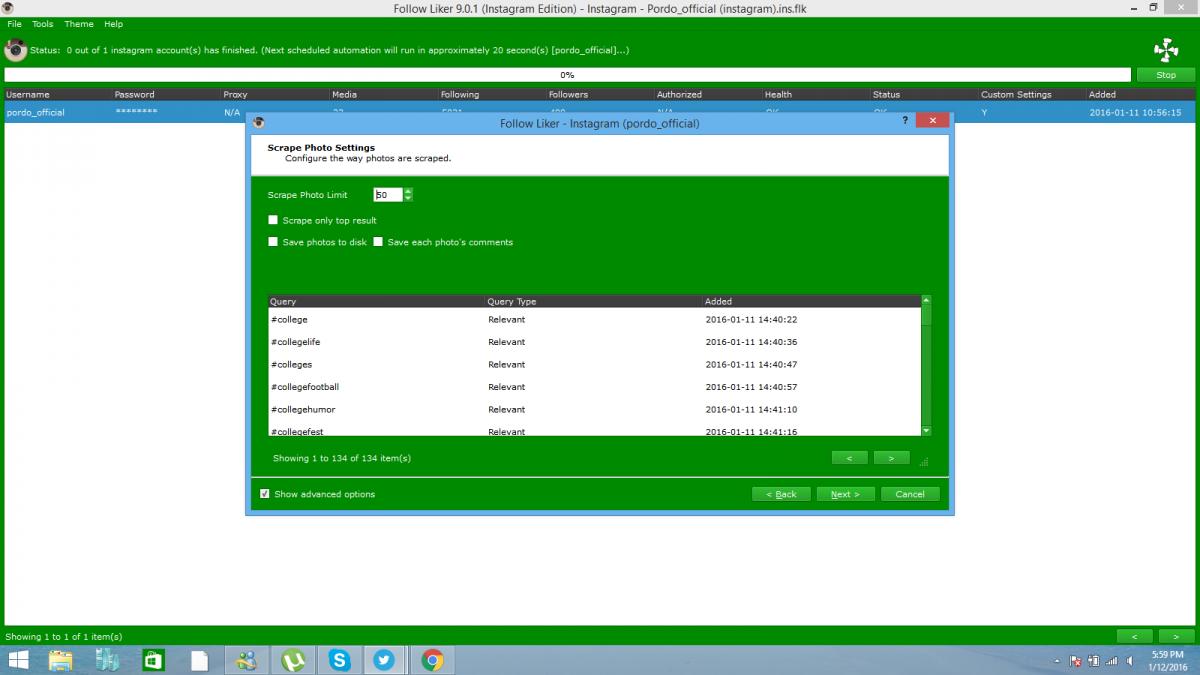This screenshot has height=675, width=1200.
Task: Show hidden system tray icons
Action: click(x=1058, y=661)
